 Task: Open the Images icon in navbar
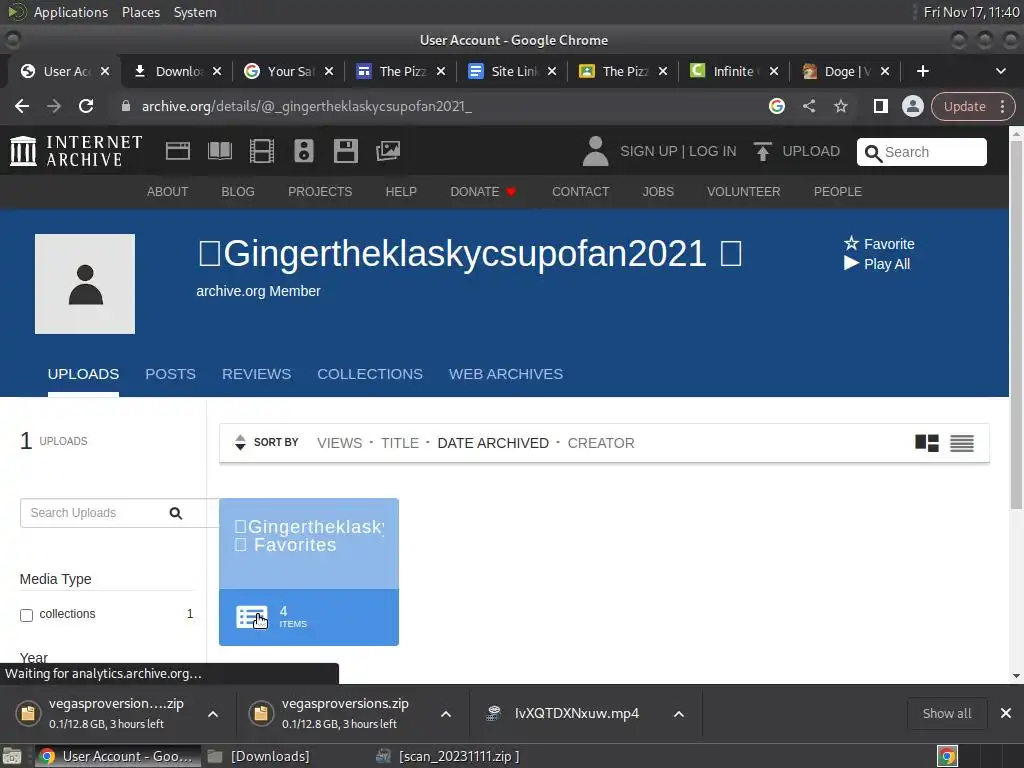coord(388,151)
